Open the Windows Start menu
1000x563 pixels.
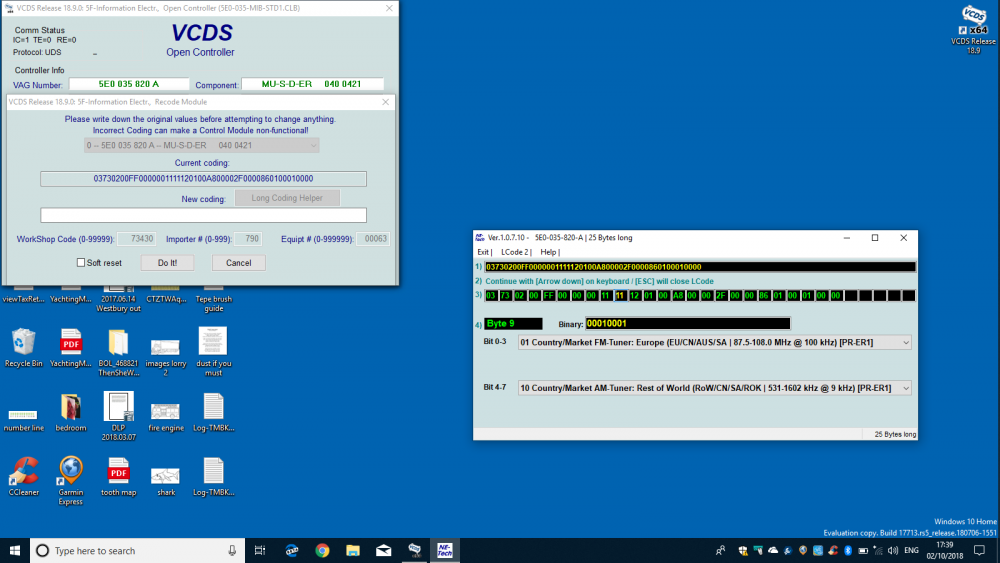[x=15, y=550]
